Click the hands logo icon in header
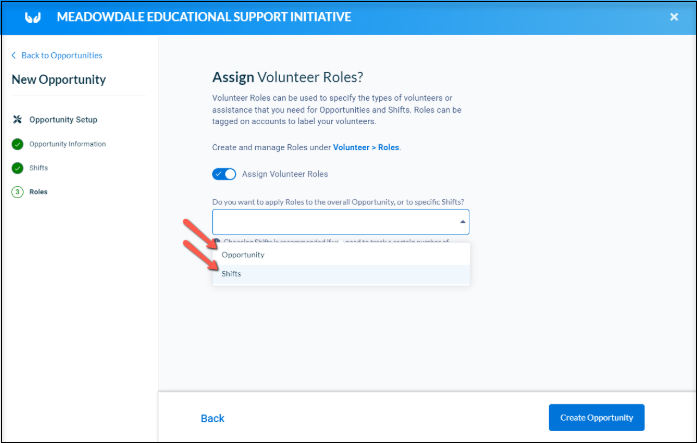697x443 pixels. coord(33,17)
